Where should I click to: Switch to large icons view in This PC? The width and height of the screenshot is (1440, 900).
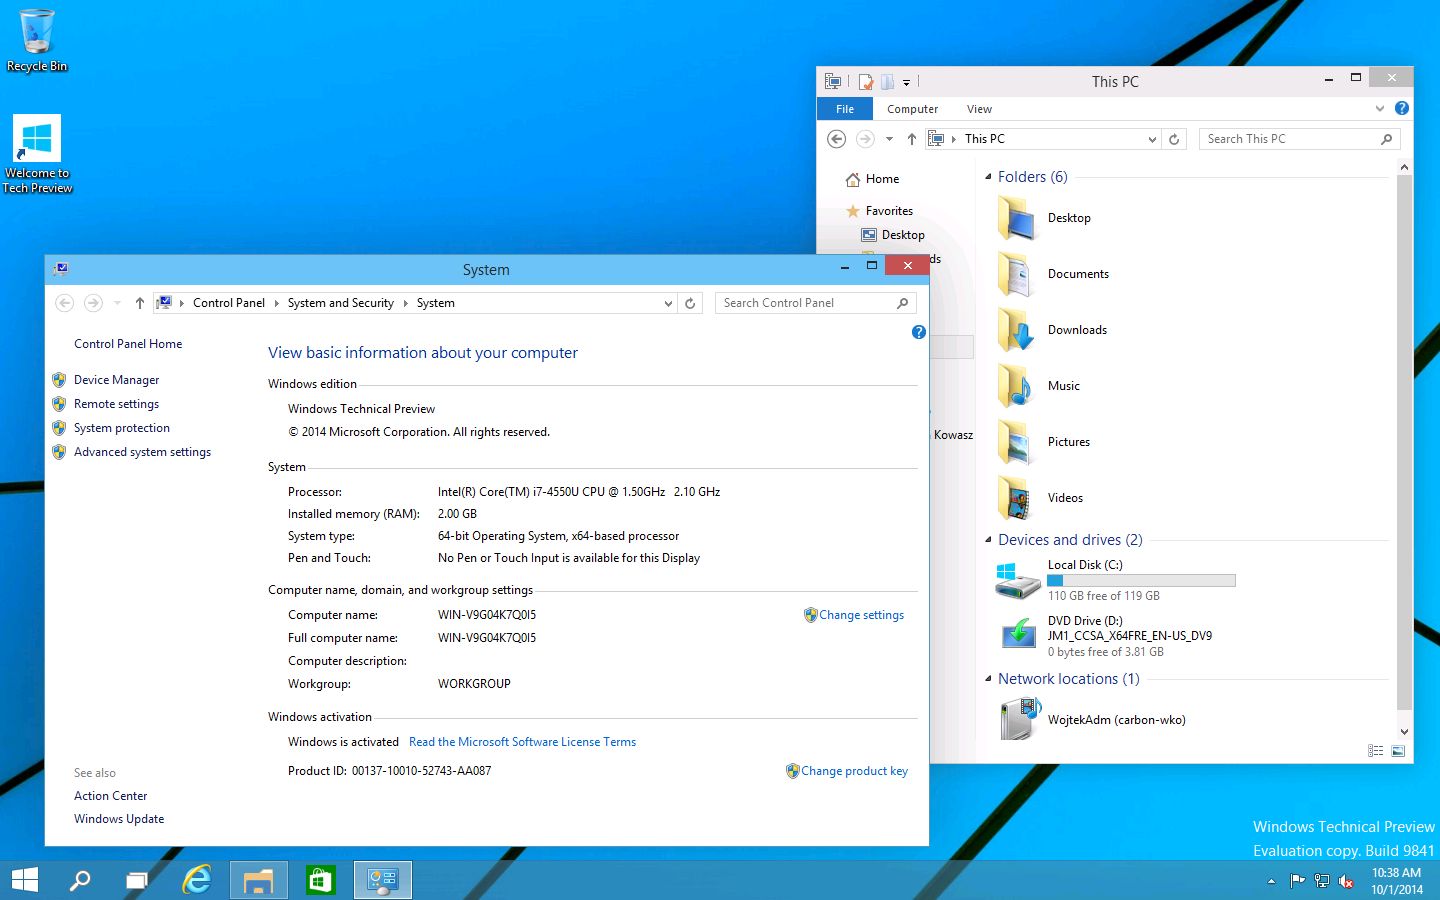1398,751
